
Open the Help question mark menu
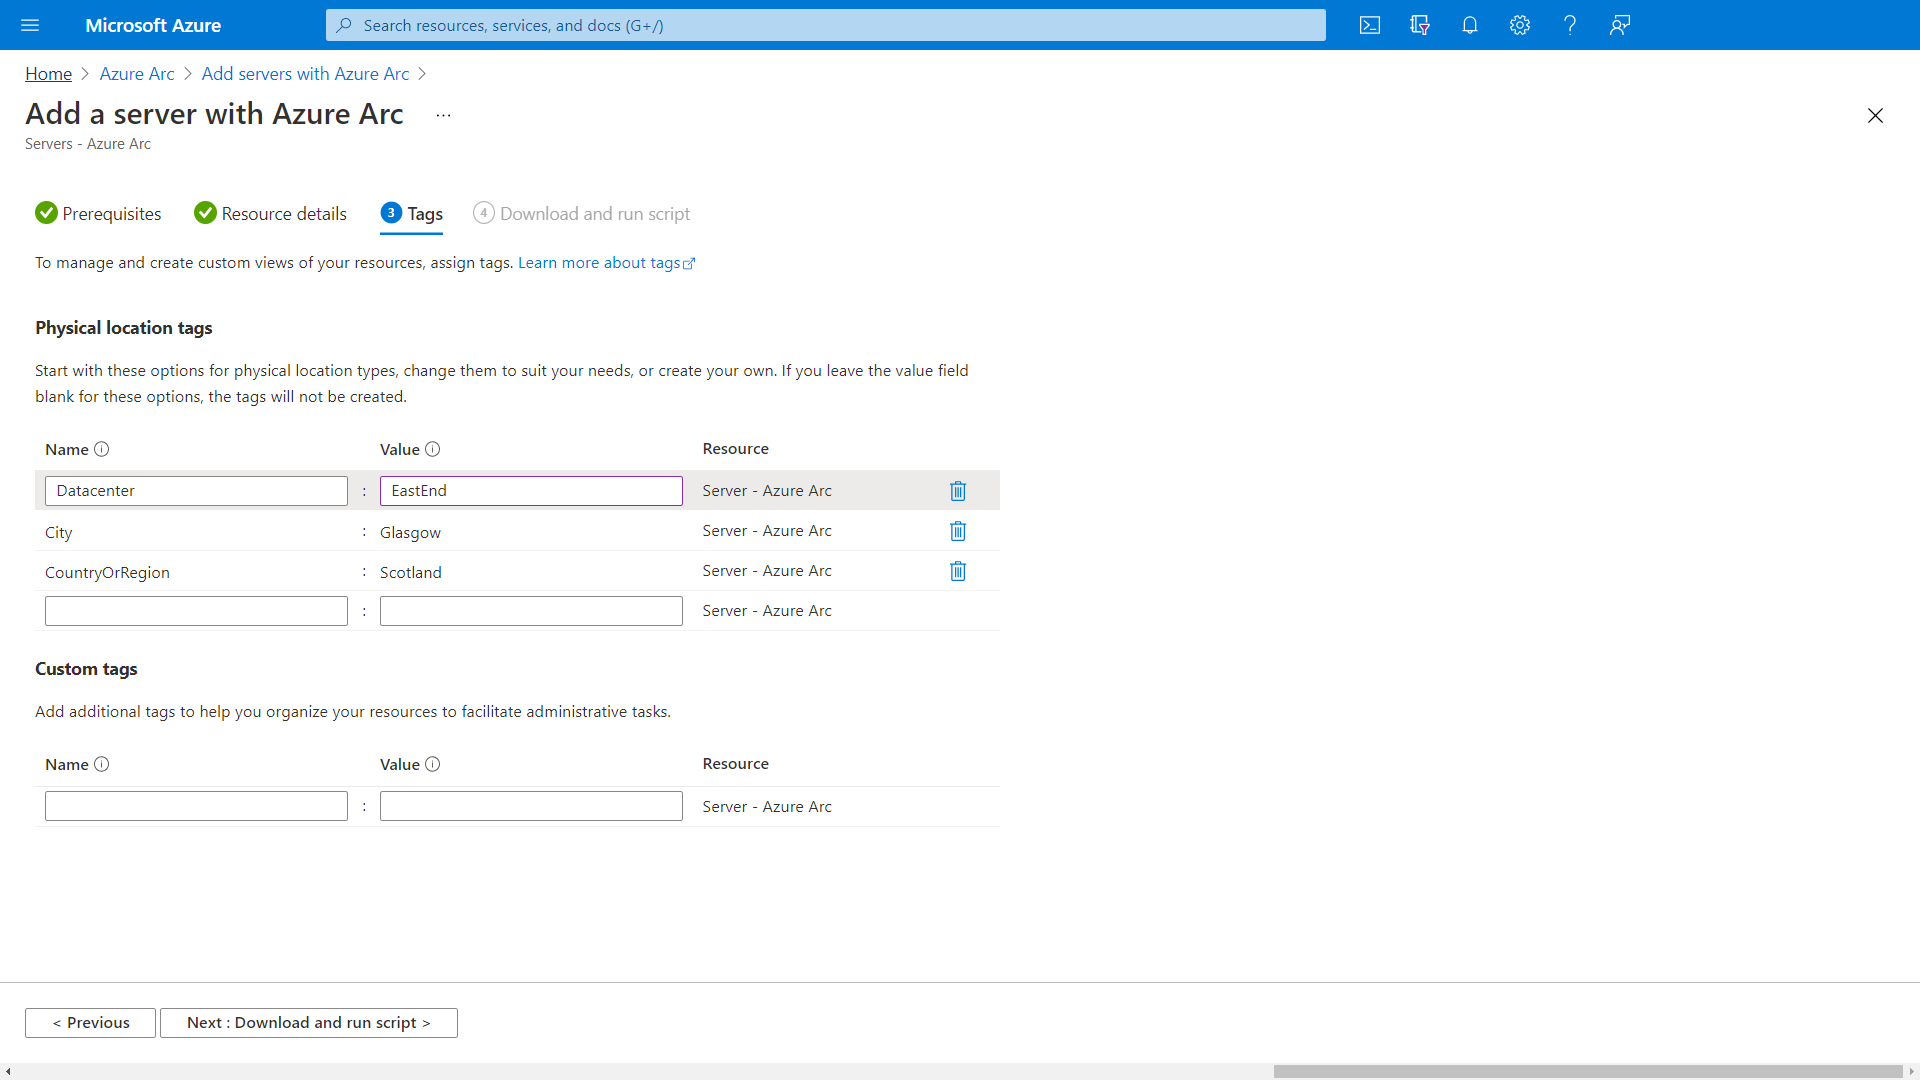(x=1570, y=25)
